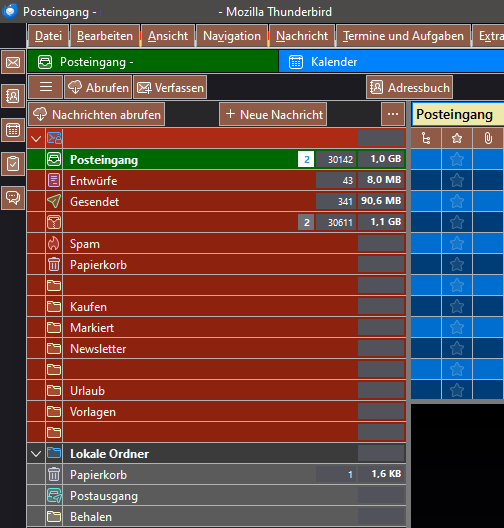Select the Markiert folder

click(x=216, y=327)
